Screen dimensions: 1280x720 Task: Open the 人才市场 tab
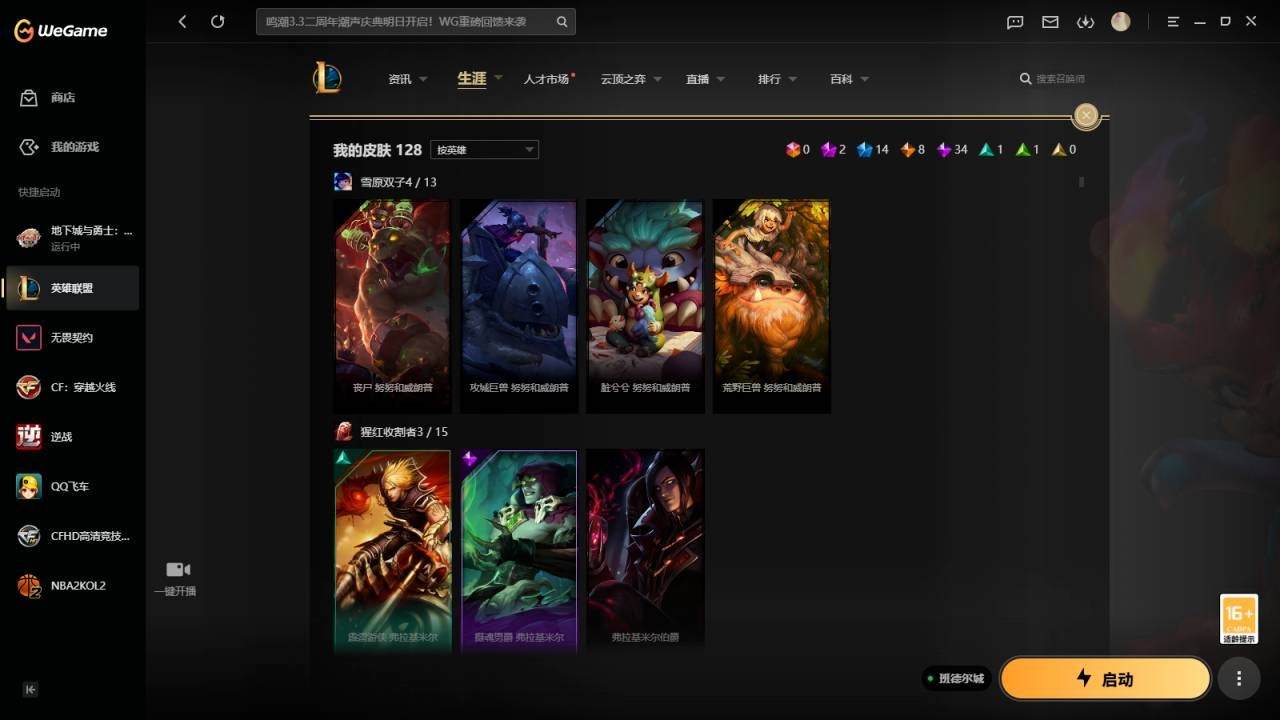click(546, 79)
